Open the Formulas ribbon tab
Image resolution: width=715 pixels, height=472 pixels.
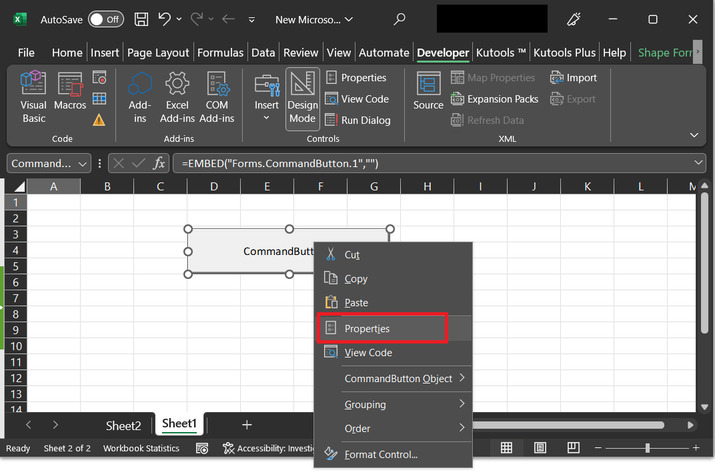(x=220, y=52)
